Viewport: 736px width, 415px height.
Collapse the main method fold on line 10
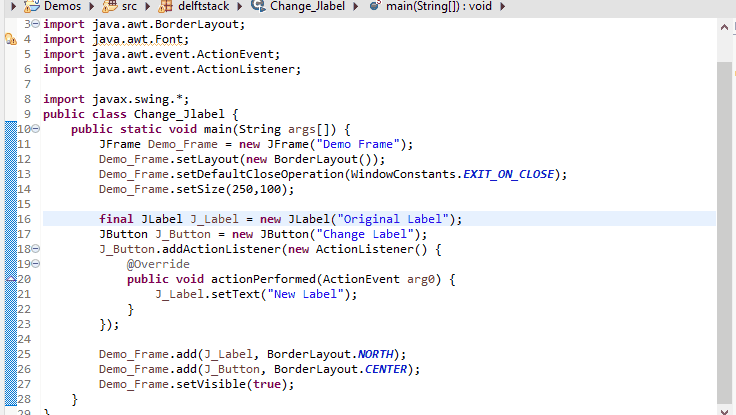tap(36, 129)
